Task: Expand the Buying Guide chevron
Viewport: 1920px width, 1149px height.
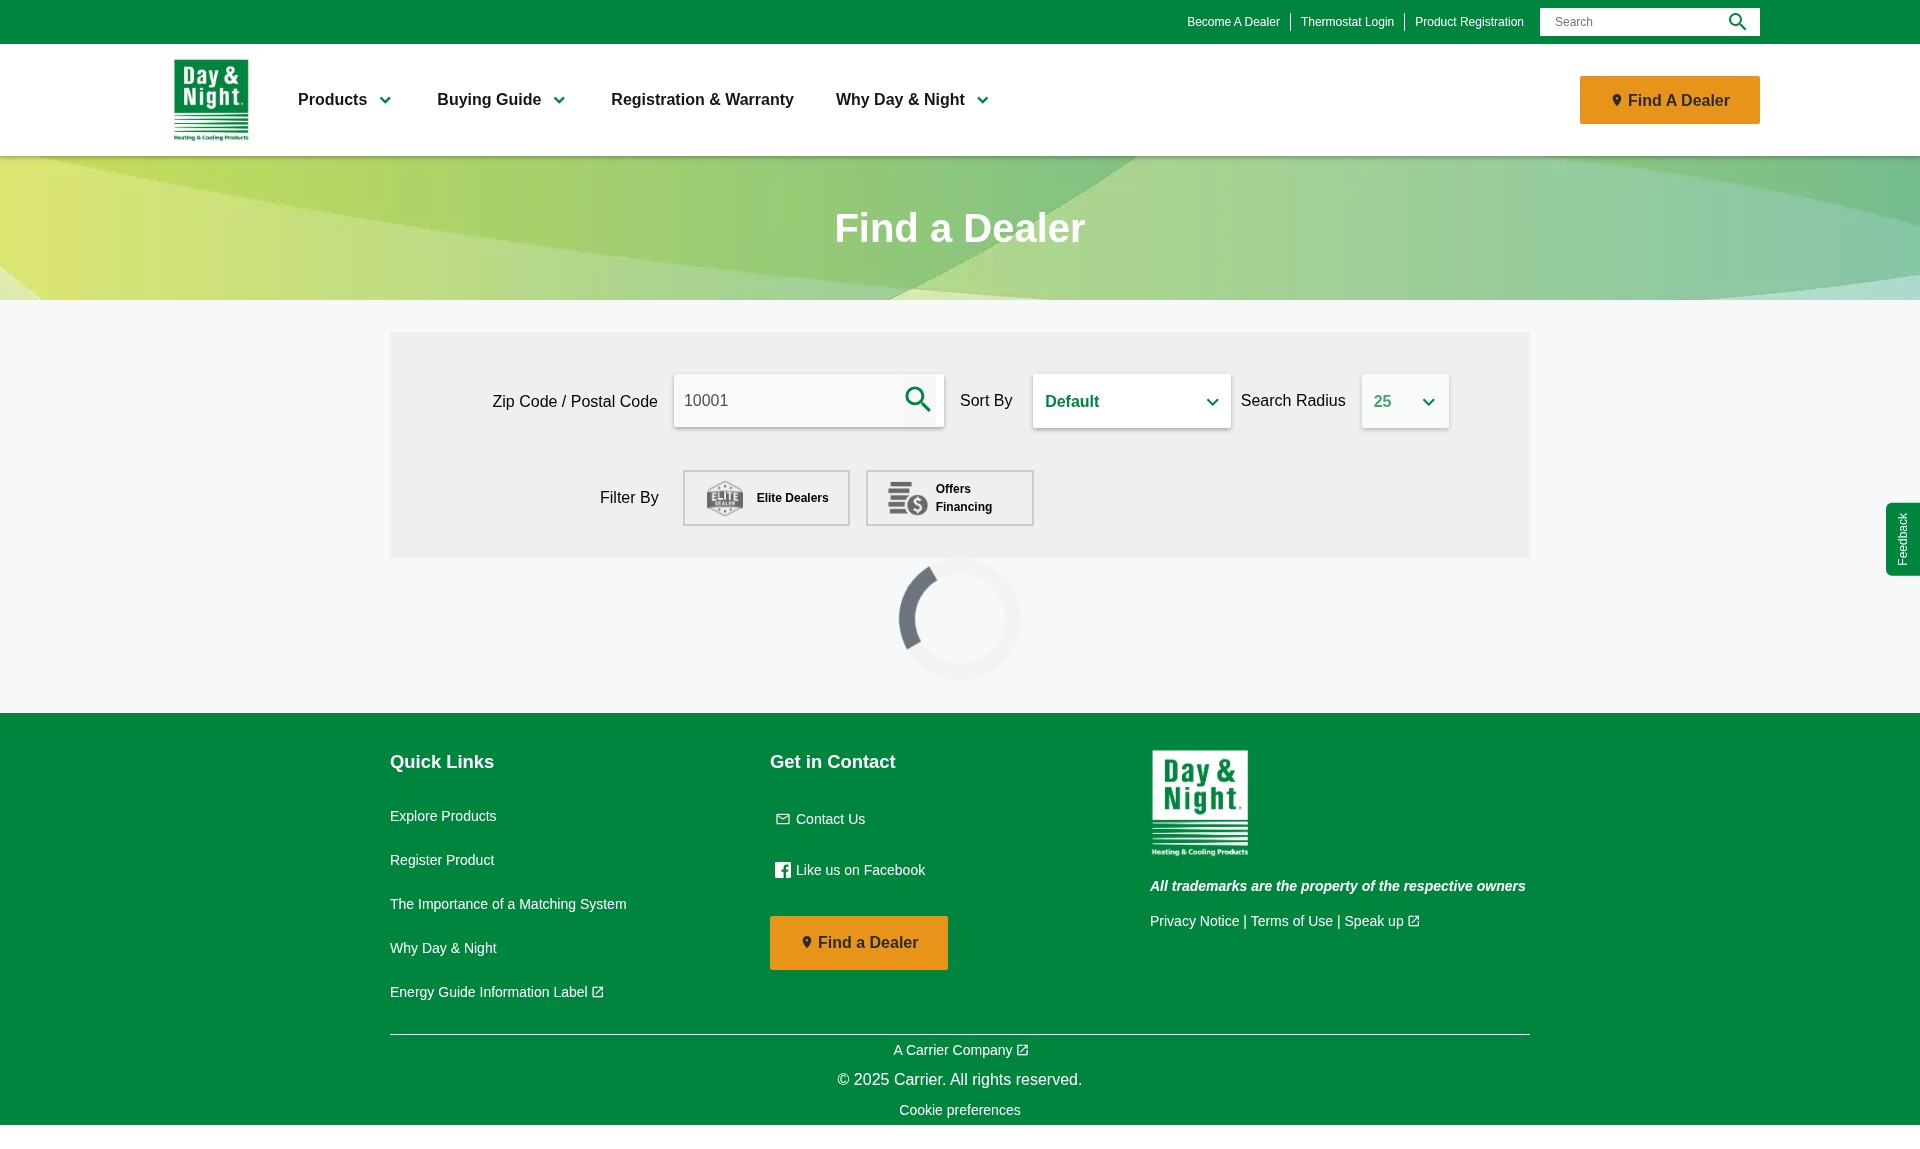Action: click(559, 100)
